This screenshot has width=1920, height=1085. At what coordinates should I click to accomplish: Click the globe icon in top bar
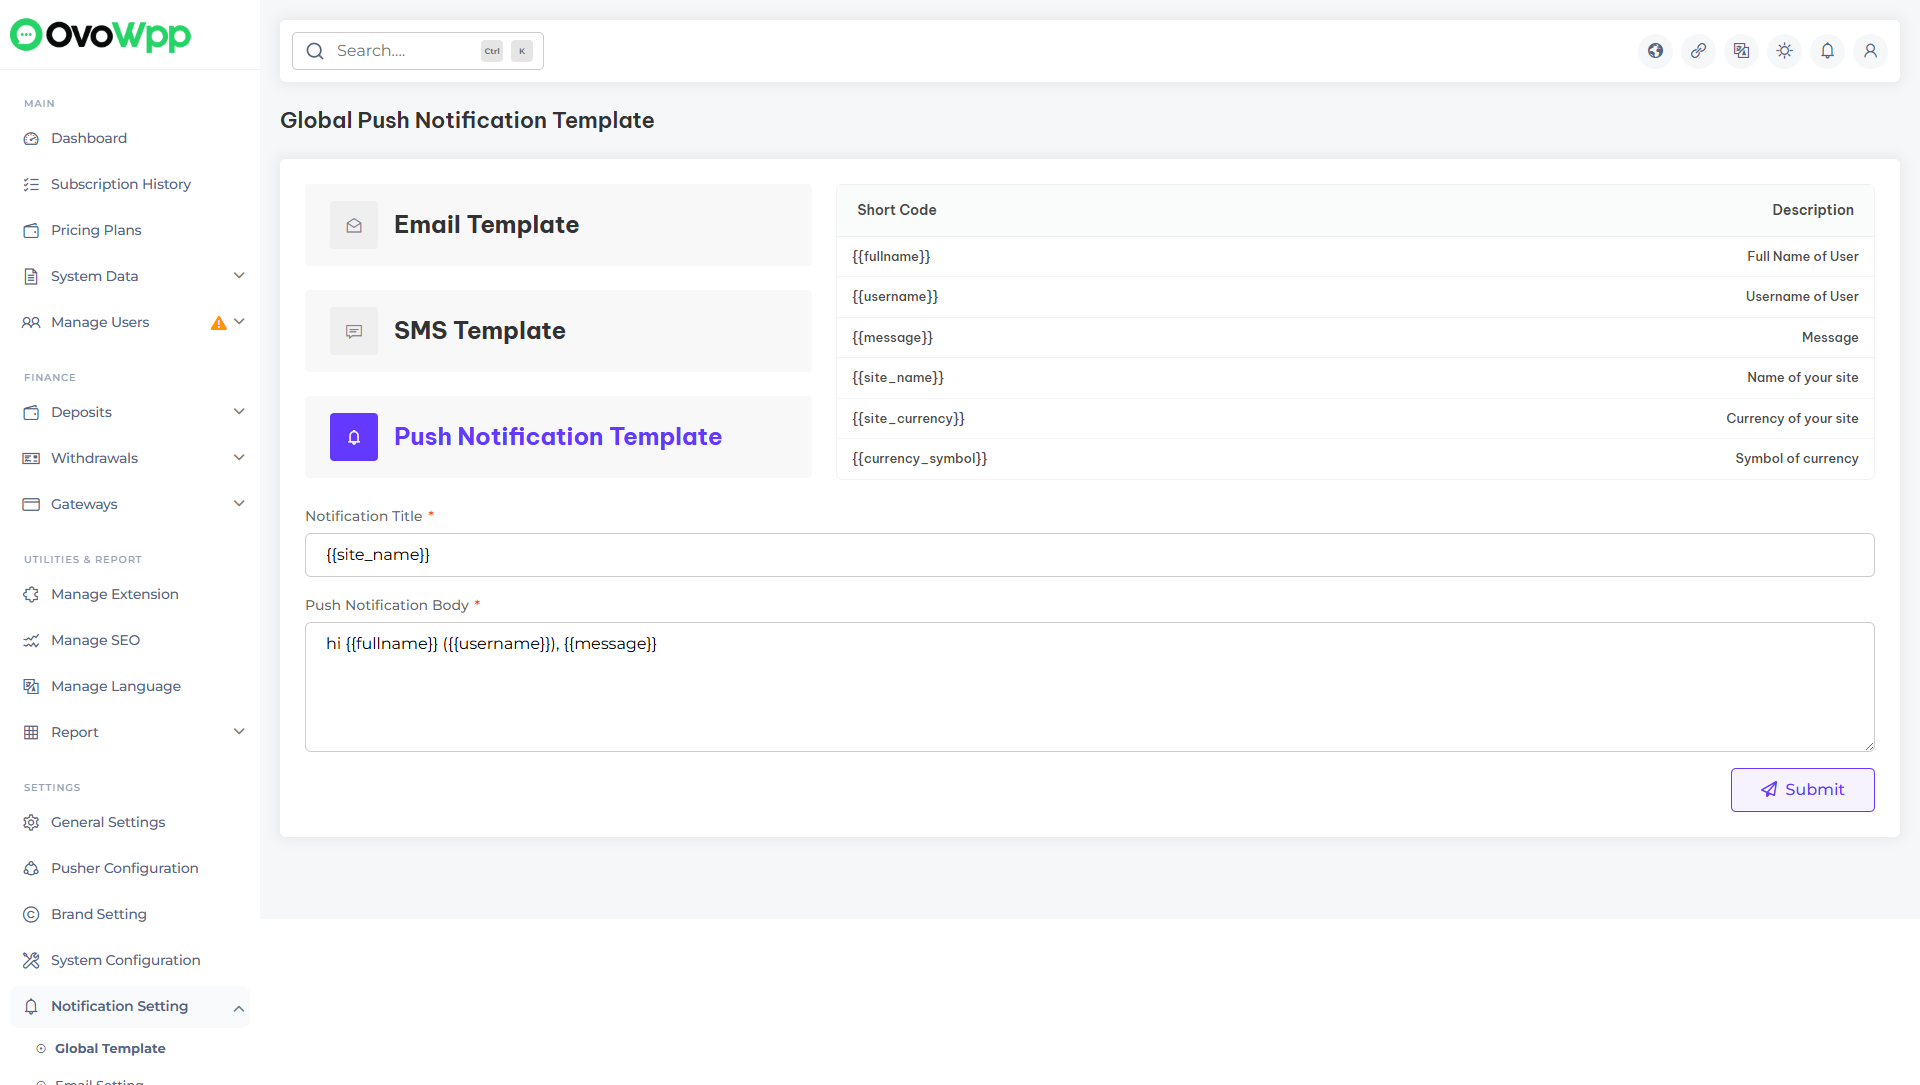tap(1656, 51)
